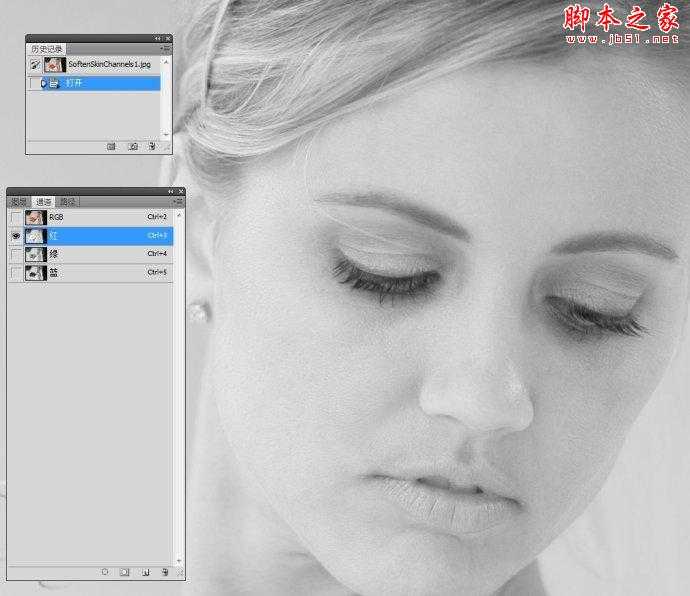Click History panel scroll down arrow
The height and width of the screenshot is (596, 690).
[x=166, y=134]
